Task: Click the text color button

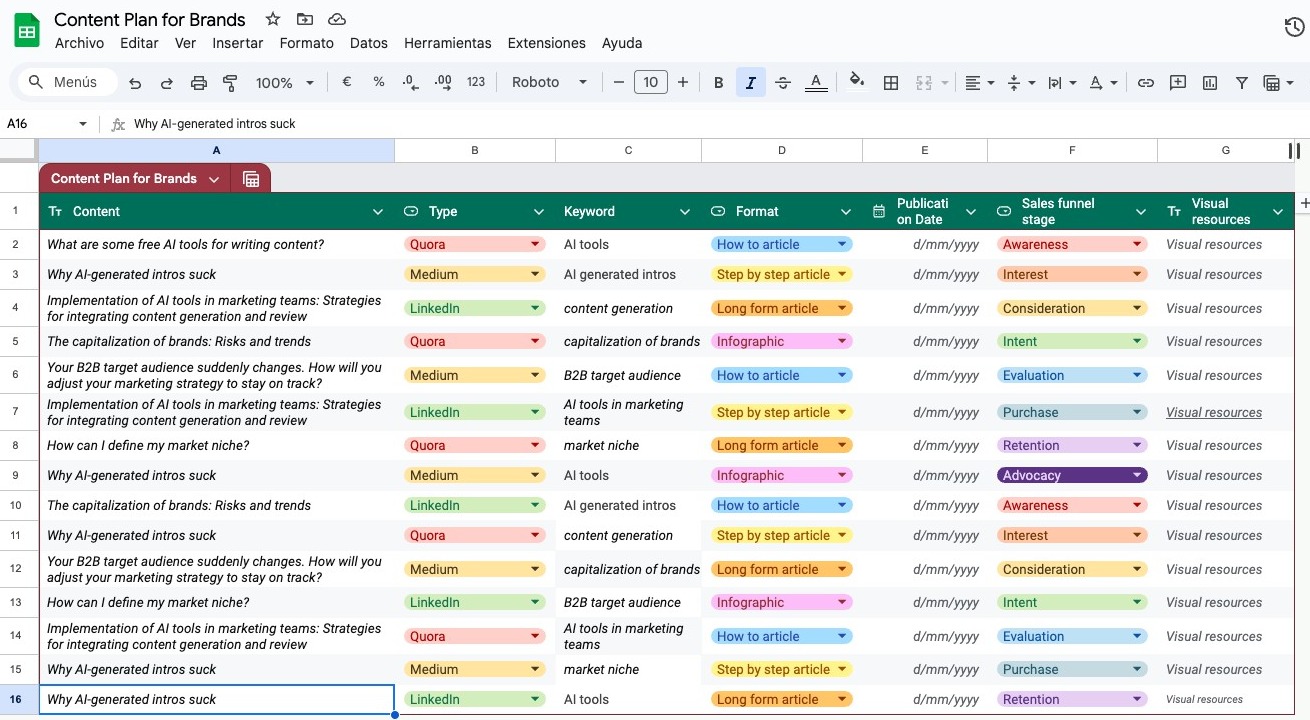Action: [x=816, y=83]
